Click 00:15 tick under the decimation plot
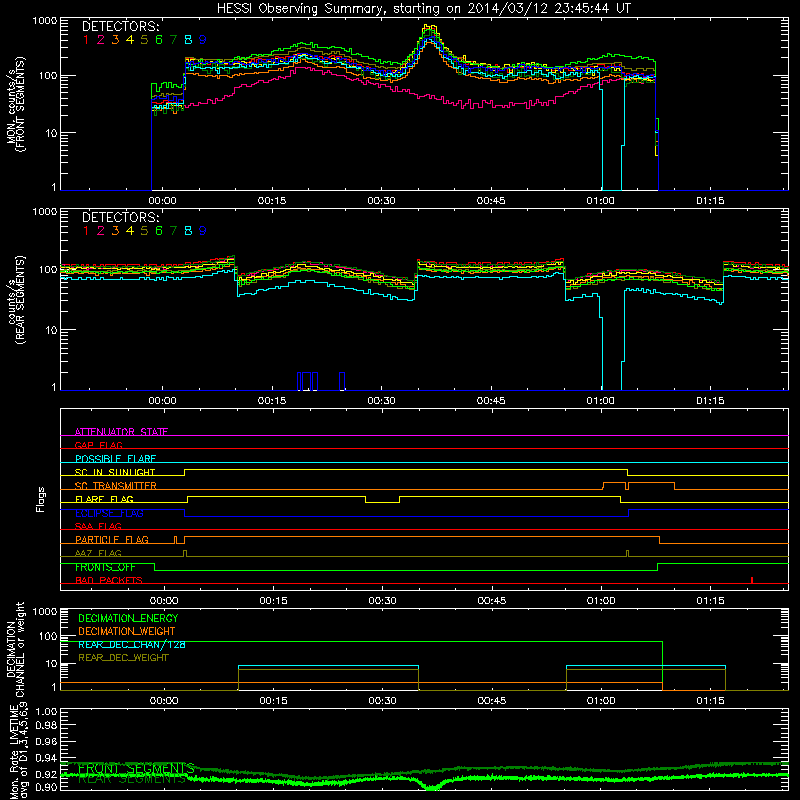 point(273,701)
